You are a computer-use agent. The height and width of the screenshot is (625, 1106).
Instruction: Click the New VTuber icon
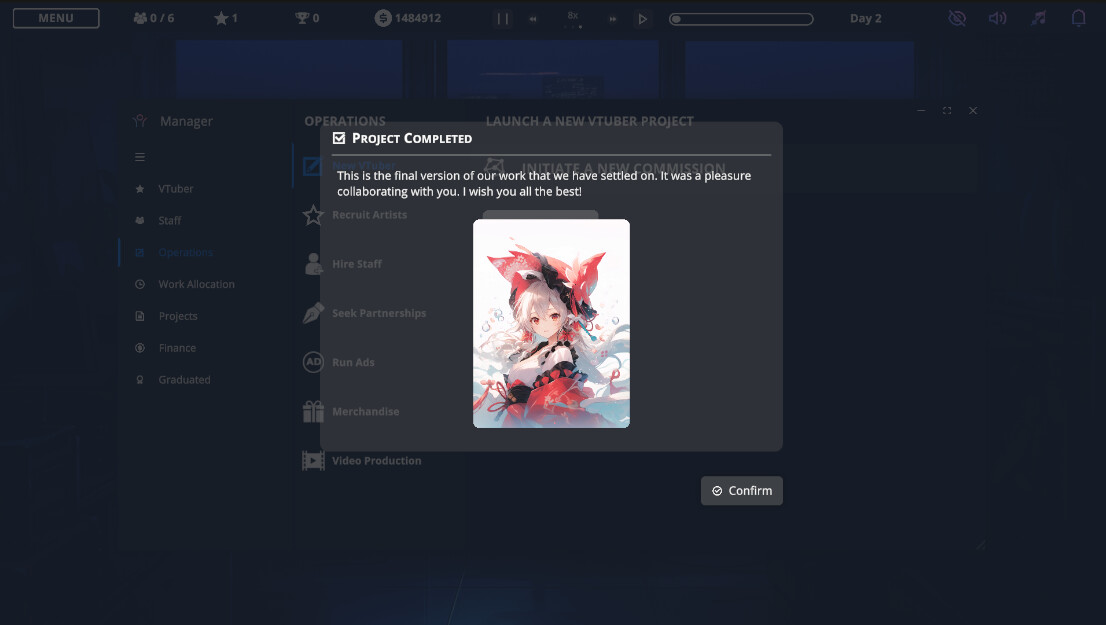point(312,165)
